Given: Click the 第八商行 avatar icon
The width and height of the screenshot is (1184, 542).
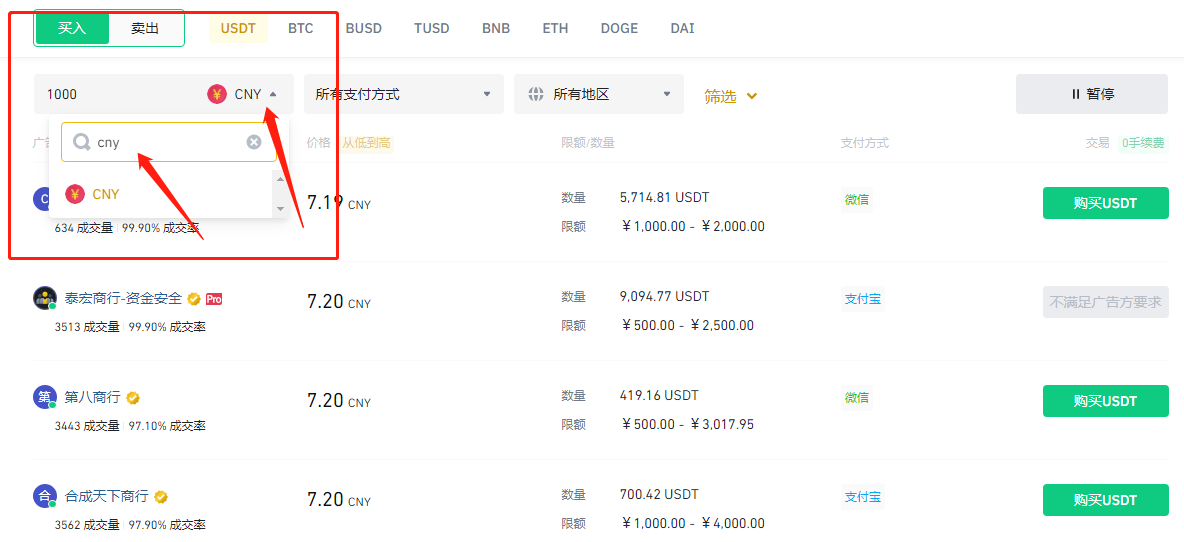Looking at the screenshot, I should point(44,397).
